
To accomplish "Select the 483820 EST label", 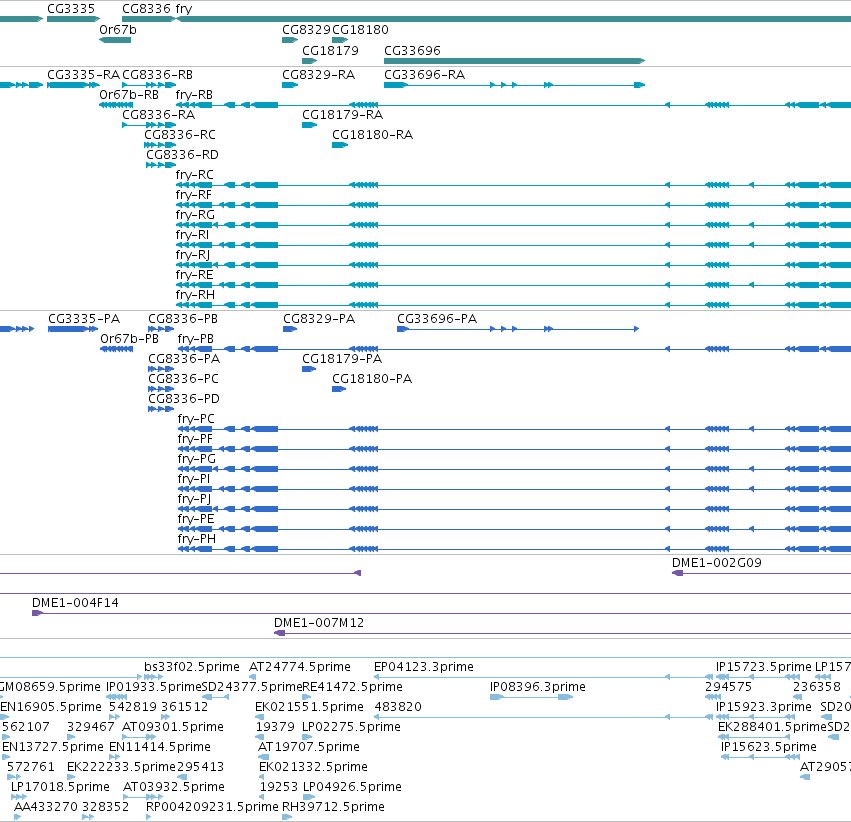I will [x=398, y=707].
